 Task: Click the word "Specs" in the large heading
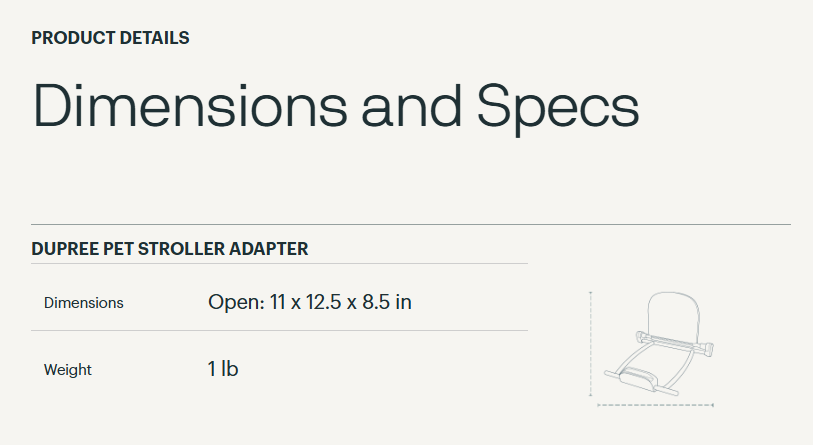[x=557, y=106]
